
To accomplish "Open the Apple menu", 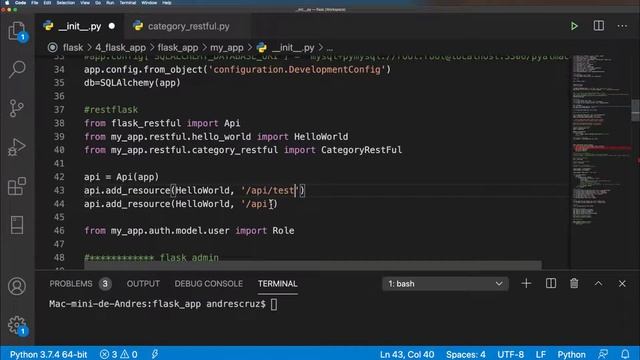I will pyautogui.click(x=7, y=2).
